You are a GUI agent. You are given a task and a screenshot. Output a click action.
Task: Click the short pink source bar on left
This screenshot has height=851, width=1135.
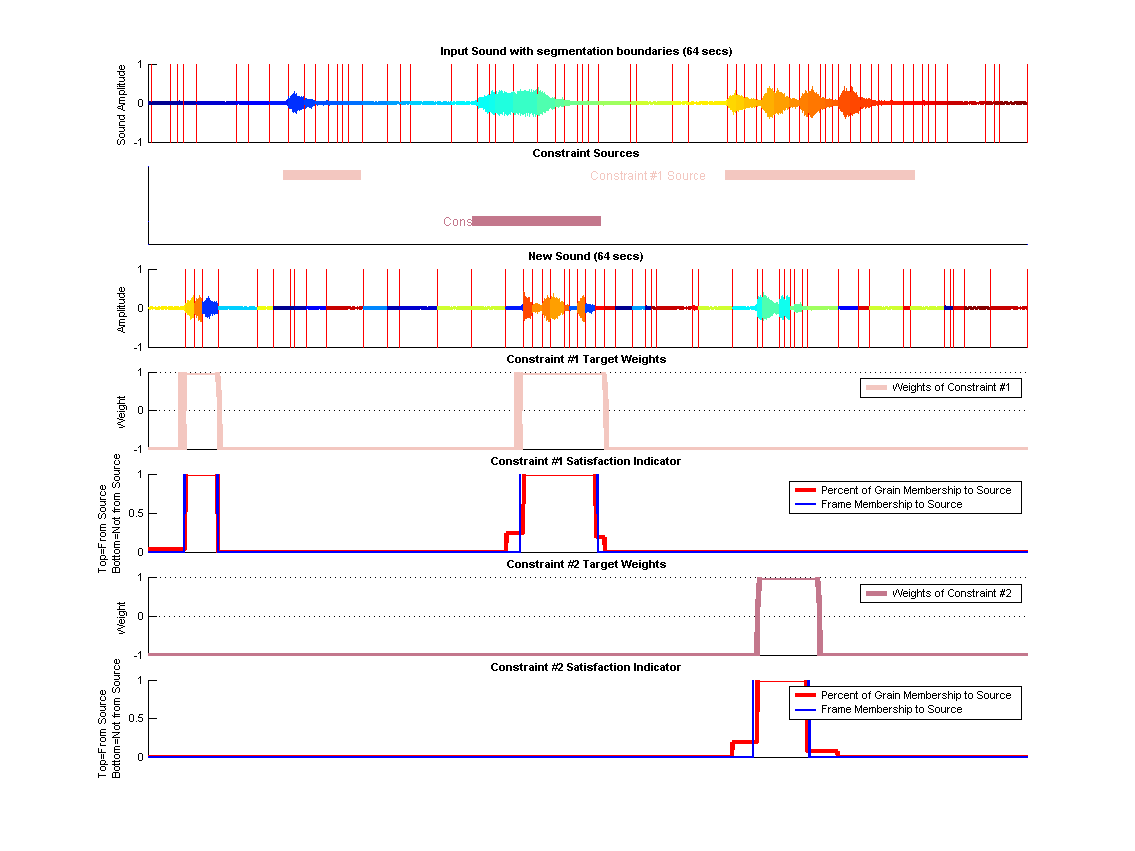(321, 175)
